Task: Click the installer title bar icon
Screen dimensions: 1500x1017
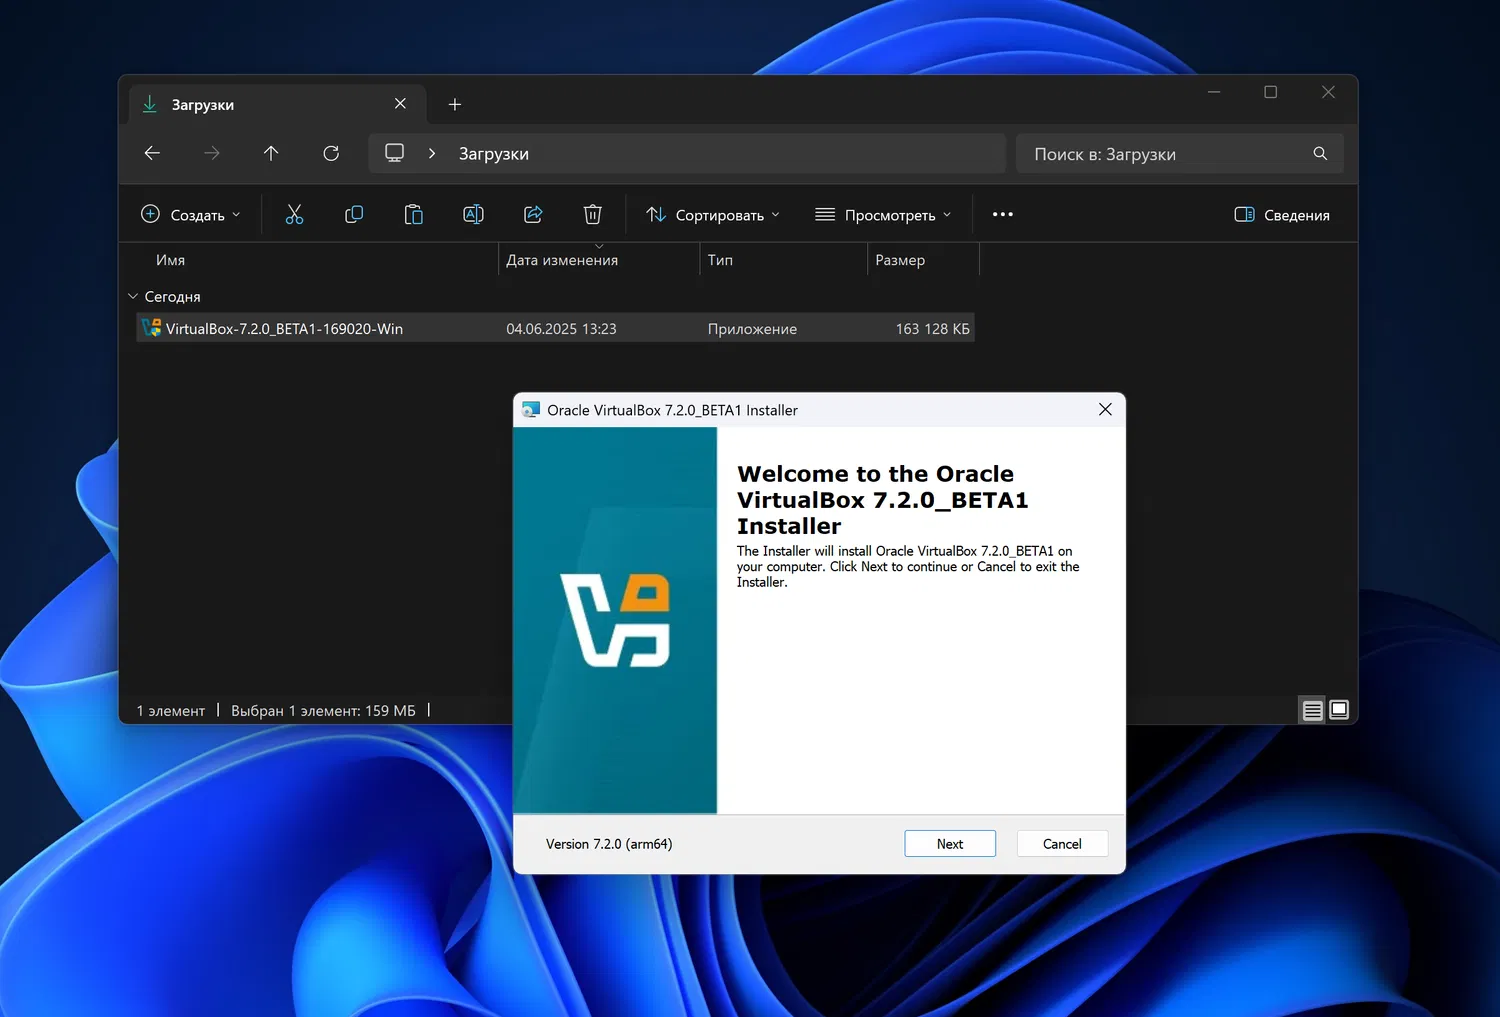Action: (531, 410)
